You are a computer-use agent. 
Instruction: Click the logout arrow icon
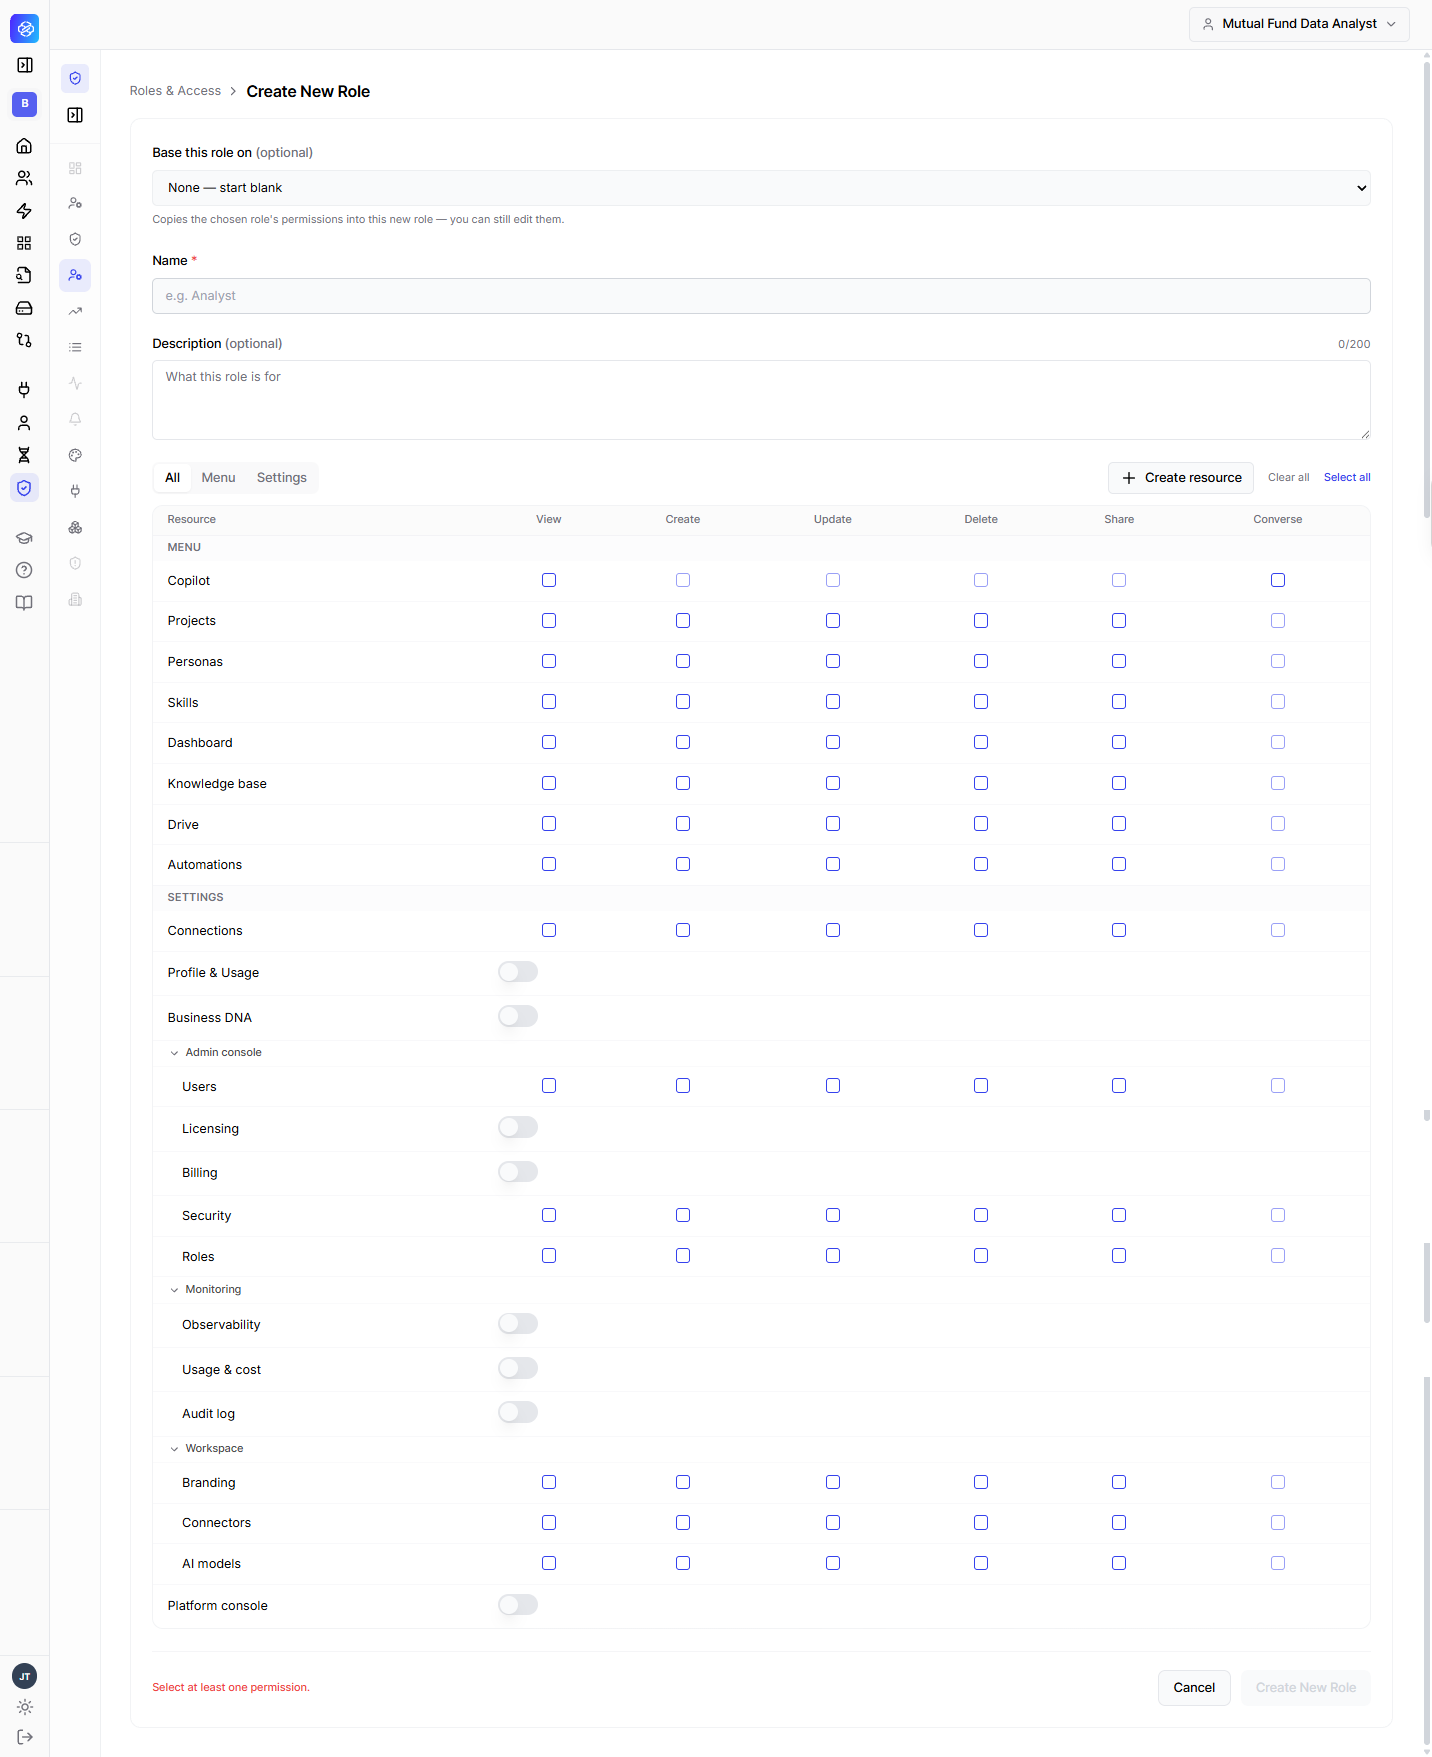tap(25, 1737)
